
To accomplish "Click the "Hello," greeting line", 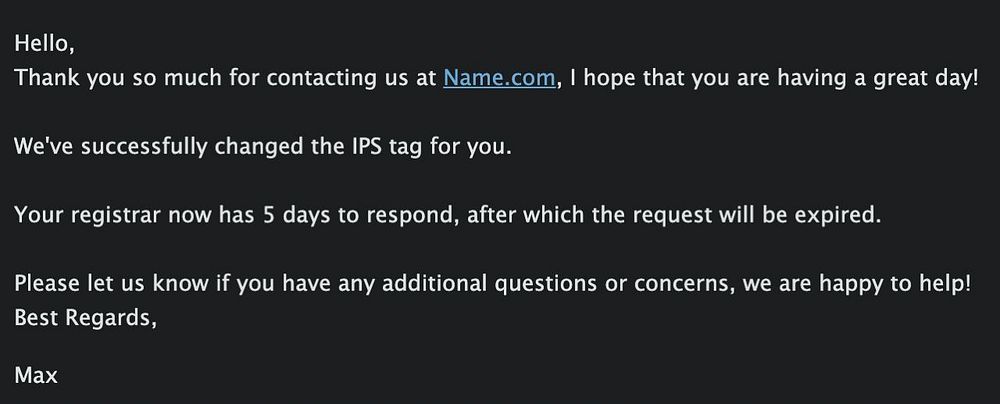I will pos(44,45).
